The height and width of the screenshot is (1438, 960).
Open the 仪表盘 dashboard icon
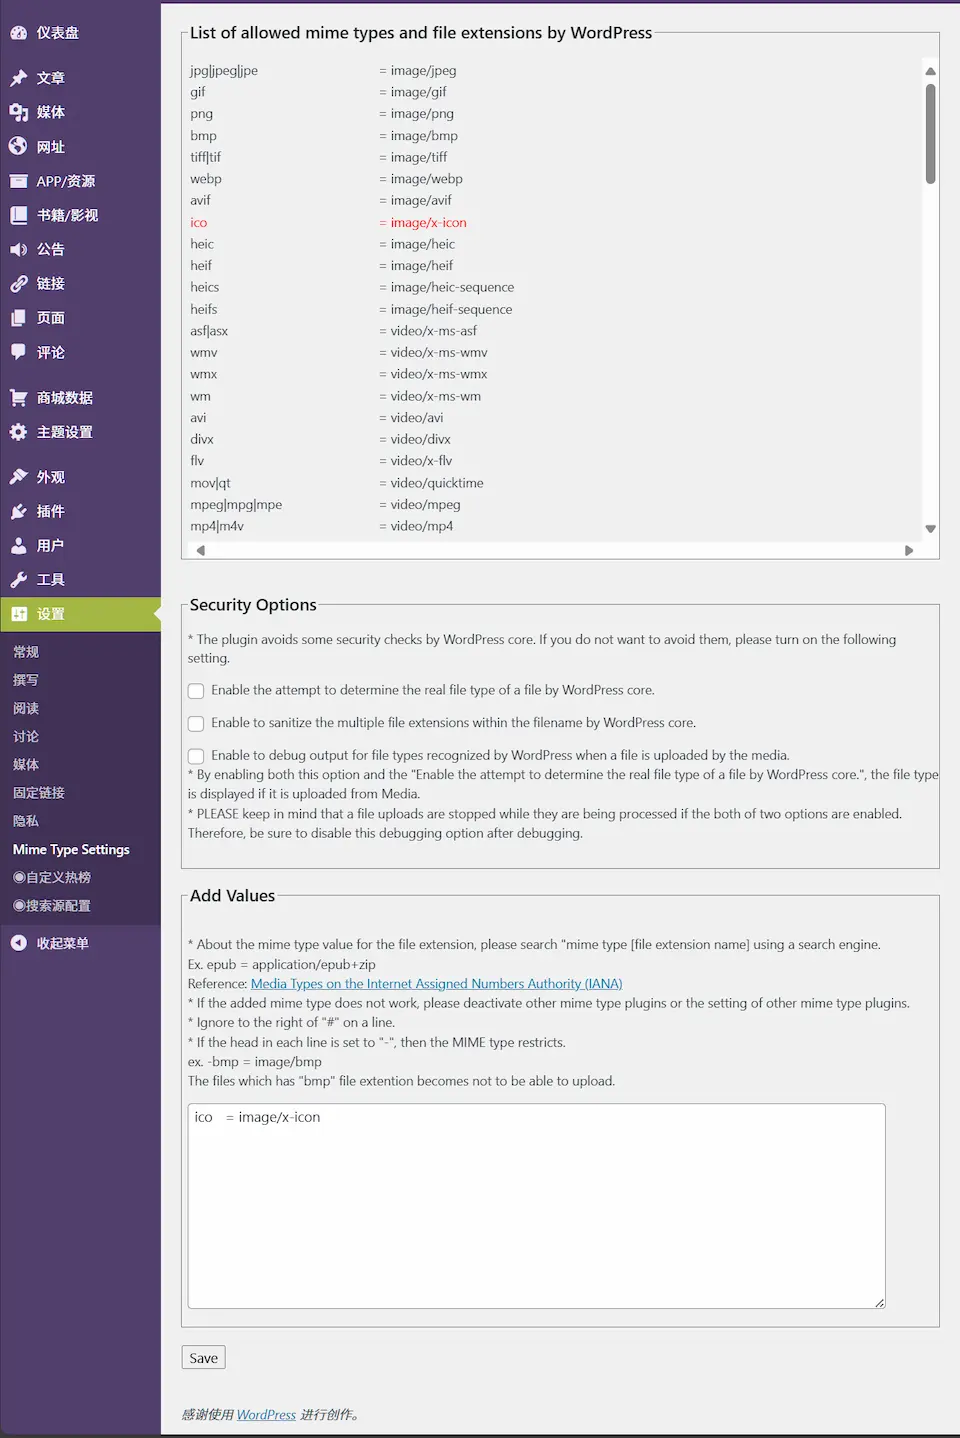tap(19, 32)
